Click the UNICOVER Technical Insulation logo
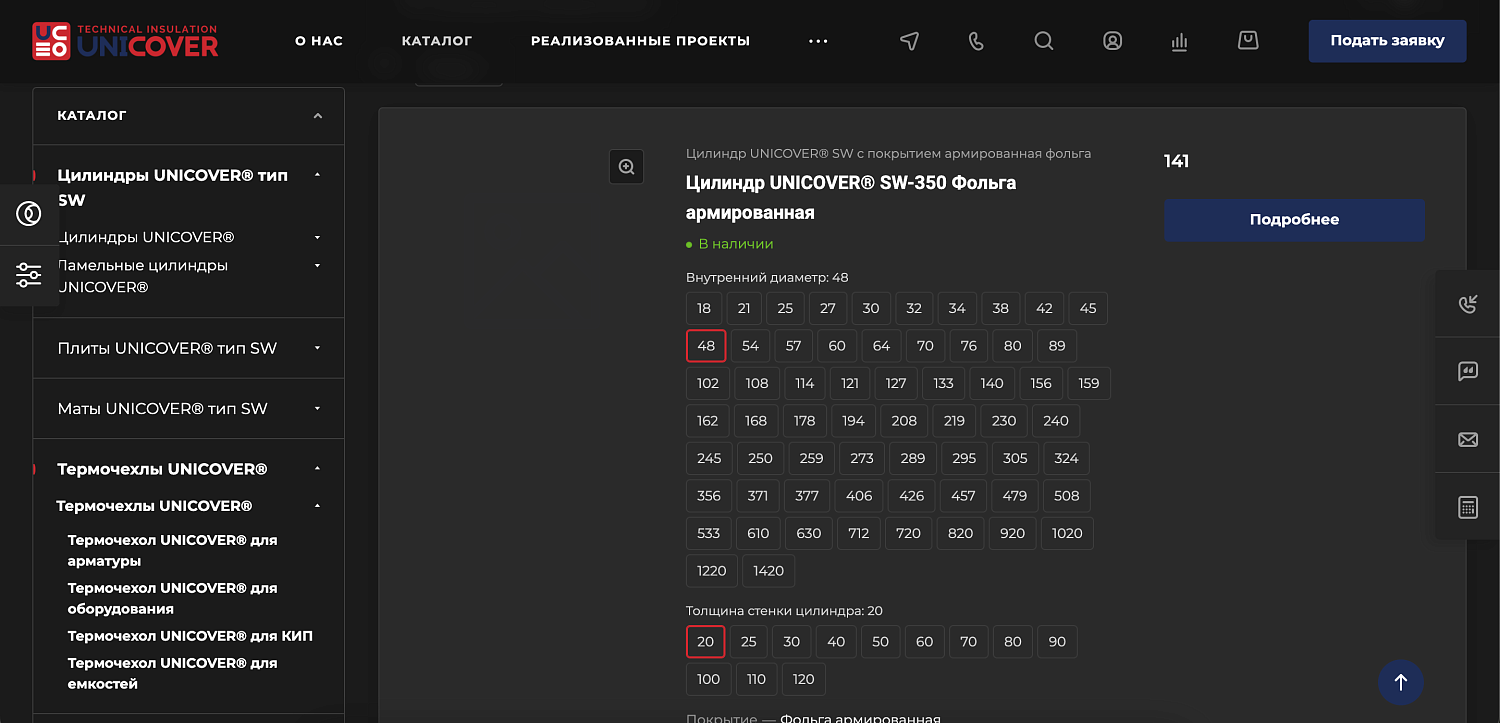 click(x=125, y=41)
